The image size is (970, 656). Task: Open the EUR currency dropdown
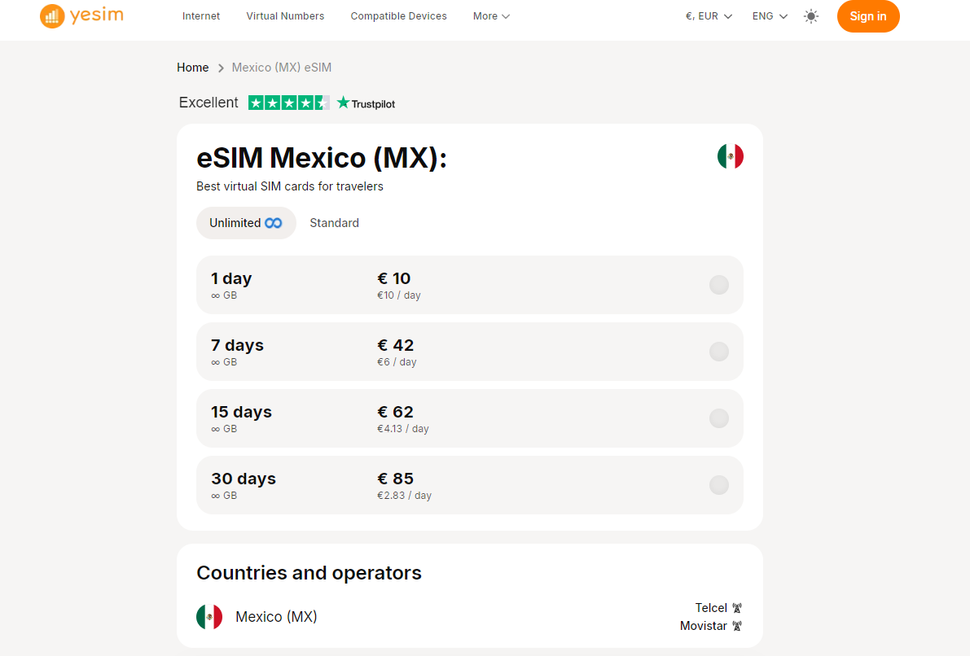(708, 16)
